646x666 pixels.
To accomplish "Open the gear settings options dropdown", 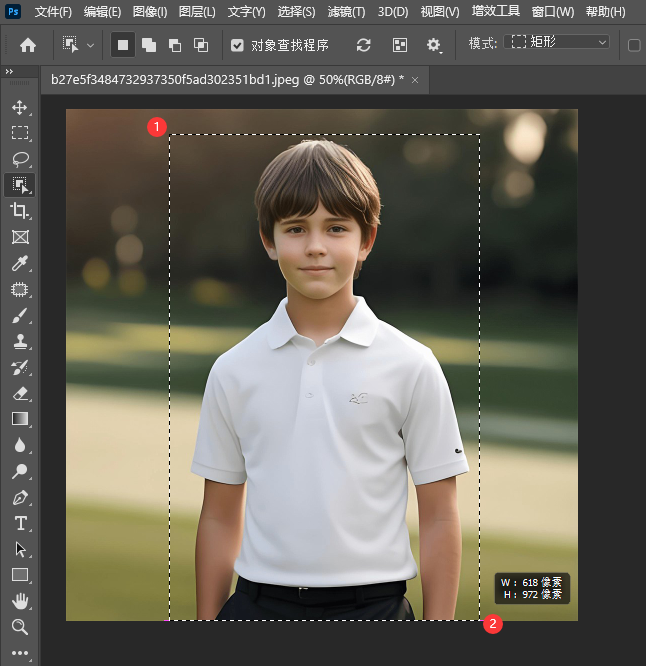I will (x=434, y=45).
